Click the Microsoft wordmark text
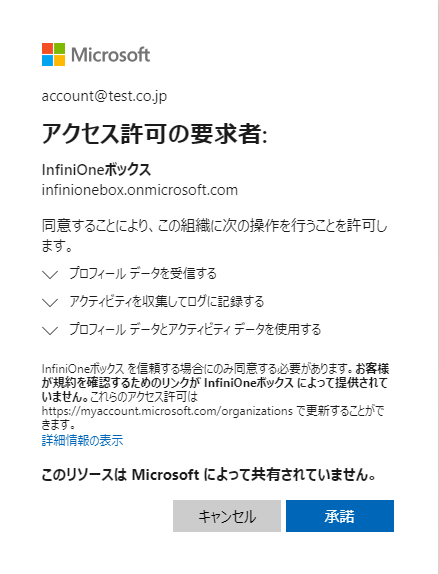439x574 pixels. [x=111, y=55]
